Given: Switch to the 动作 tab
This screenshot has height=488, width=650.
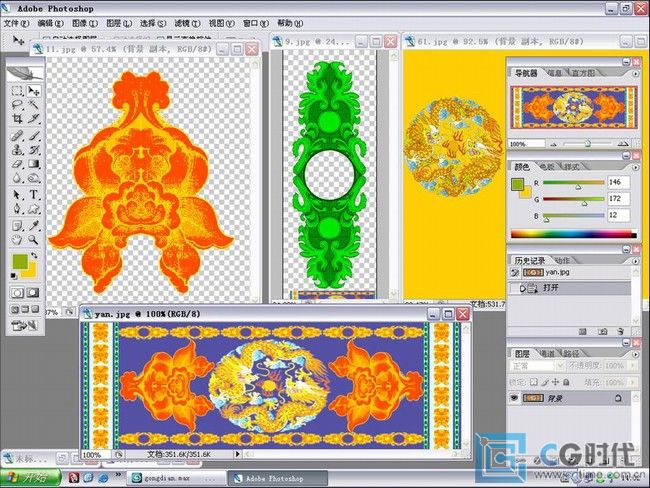Looking at the screenshot, I should point(562,261).
